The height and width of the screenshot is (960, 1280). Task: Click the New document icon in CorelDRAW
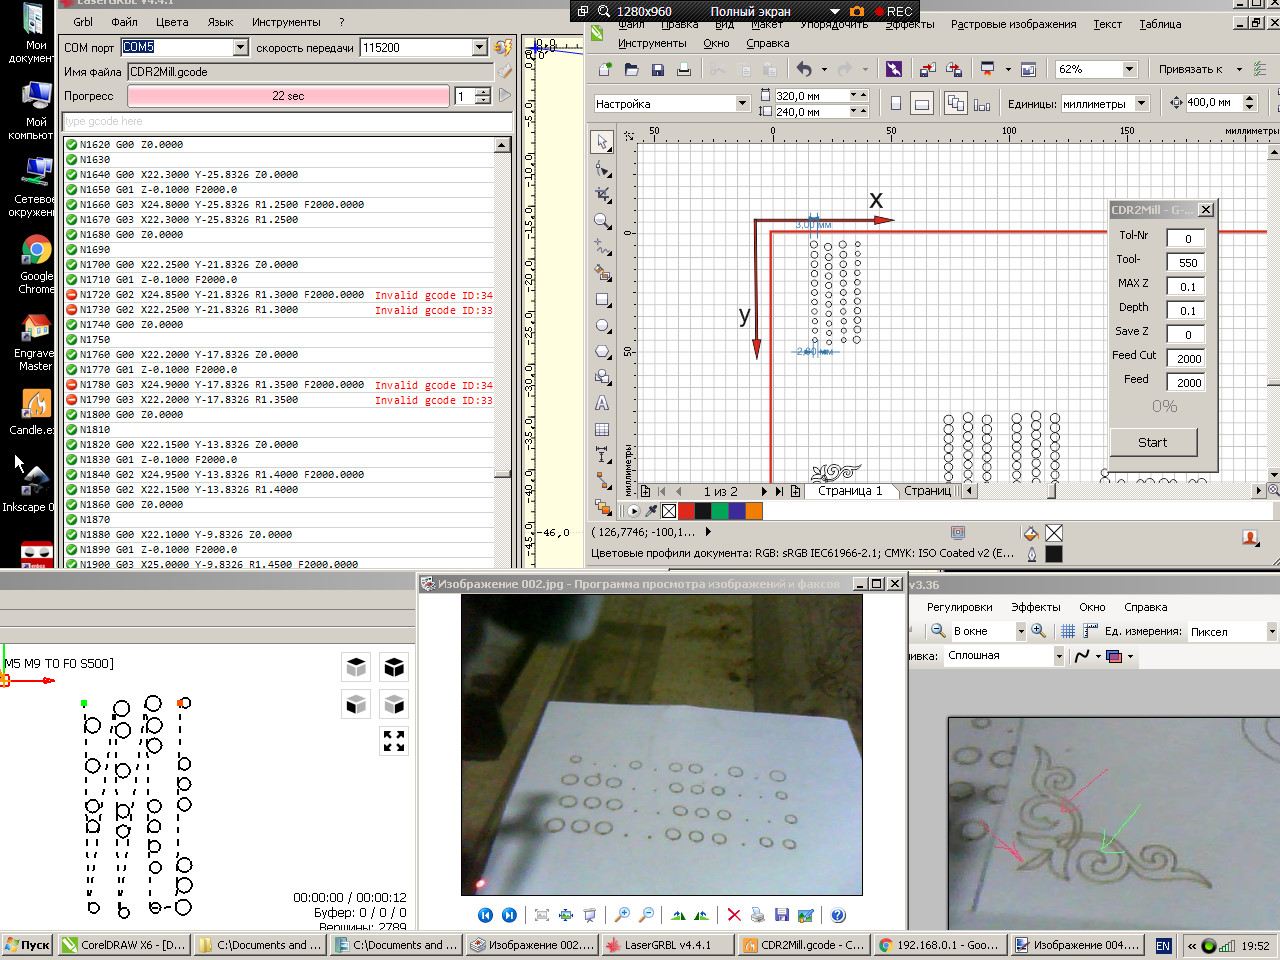point(605,69)
